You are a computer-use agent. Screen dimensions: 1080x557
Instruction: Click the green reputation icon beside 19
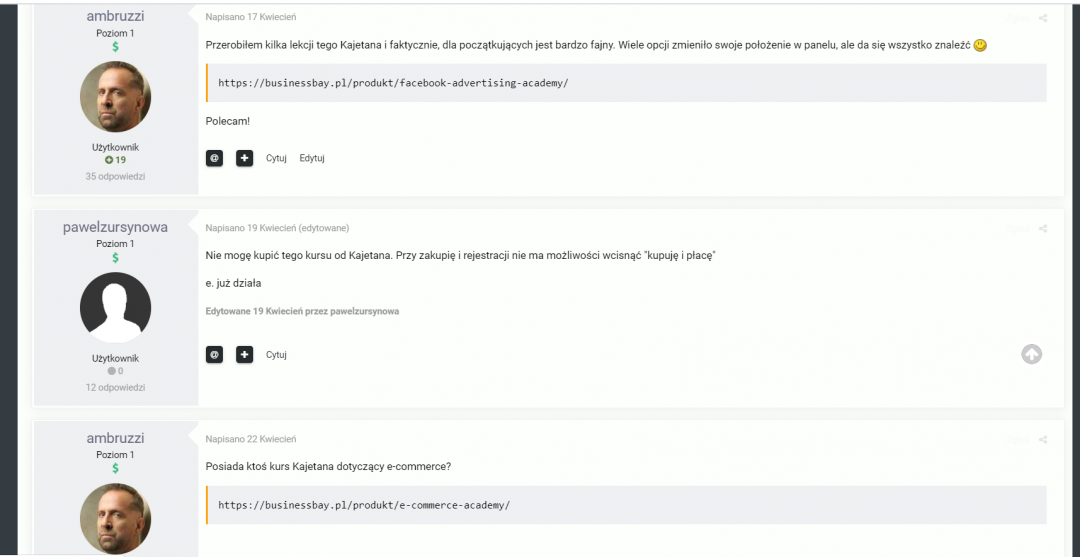[109, 160]
